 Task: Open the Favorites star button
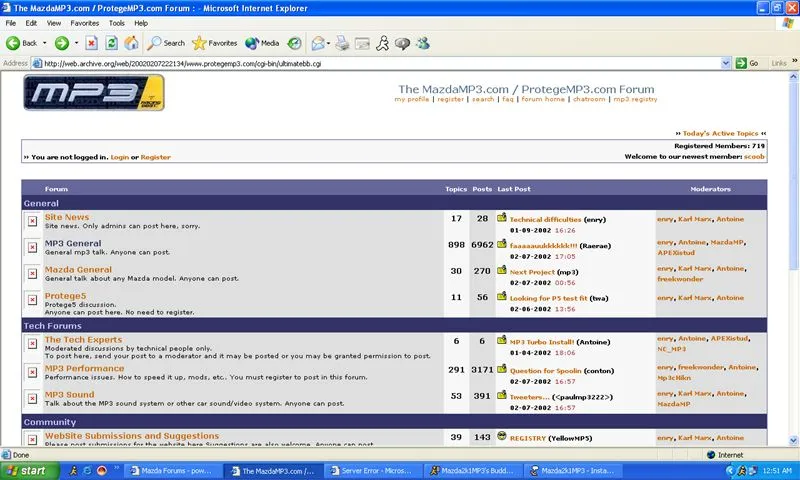coord(214,43)
